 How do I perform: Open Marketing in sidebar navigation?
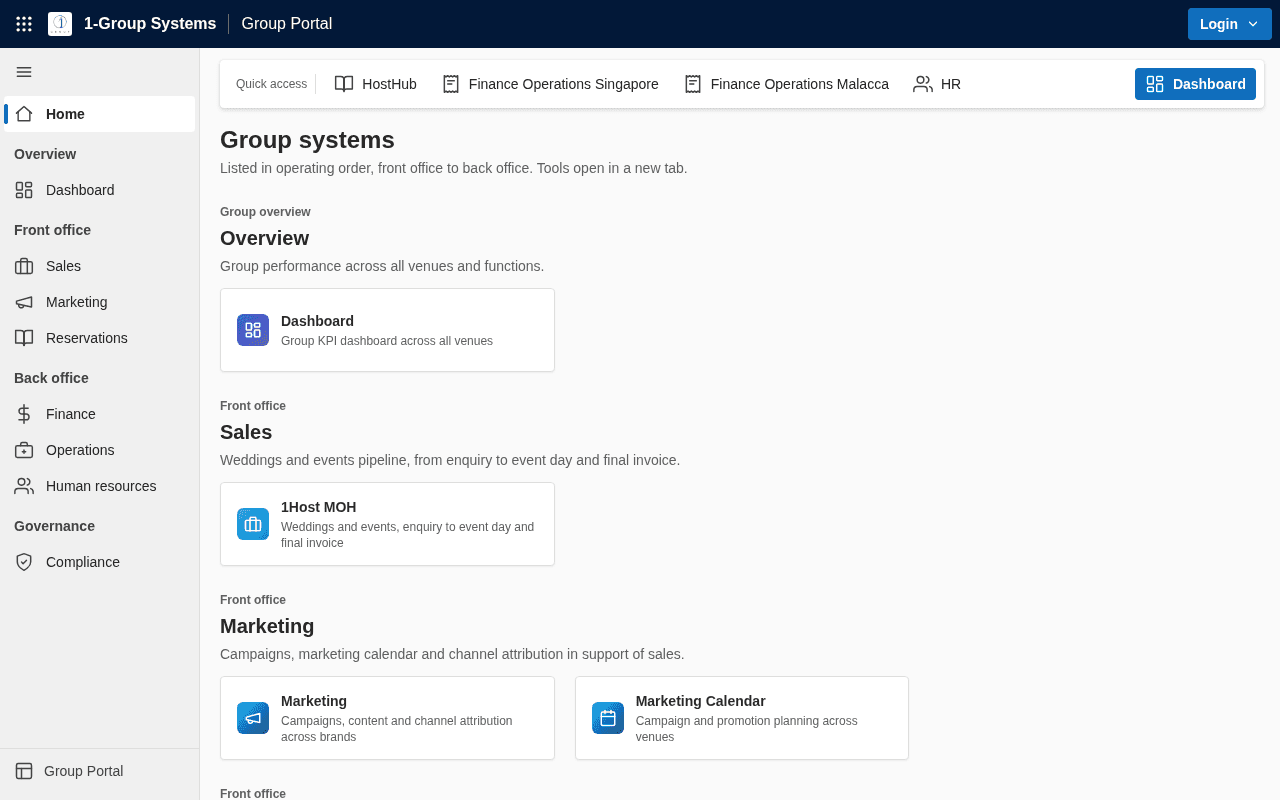(x=99, y=302)
